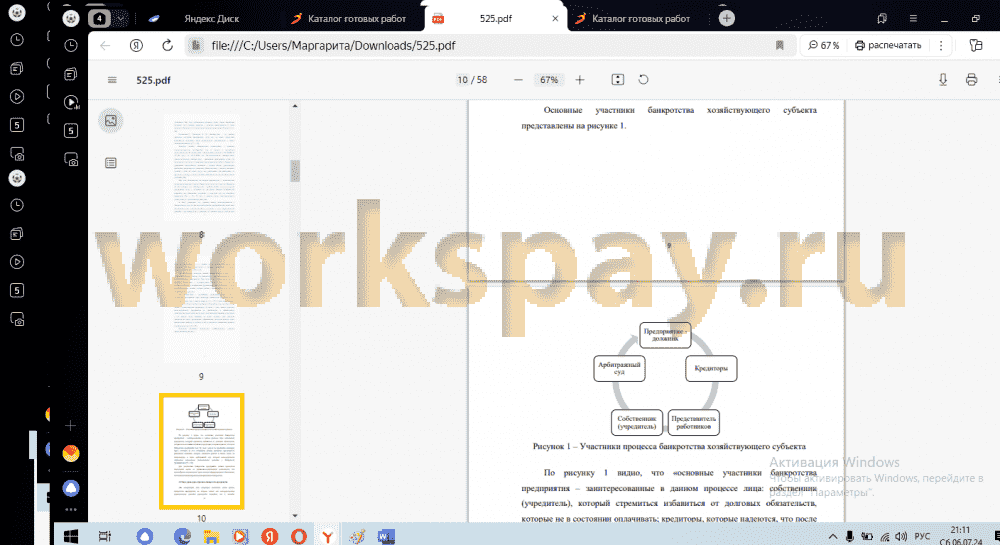Open the side panel icon right of toolbar
Image resolution: width=1000 pixels, height=545 pixels.
tap(976, 45)
